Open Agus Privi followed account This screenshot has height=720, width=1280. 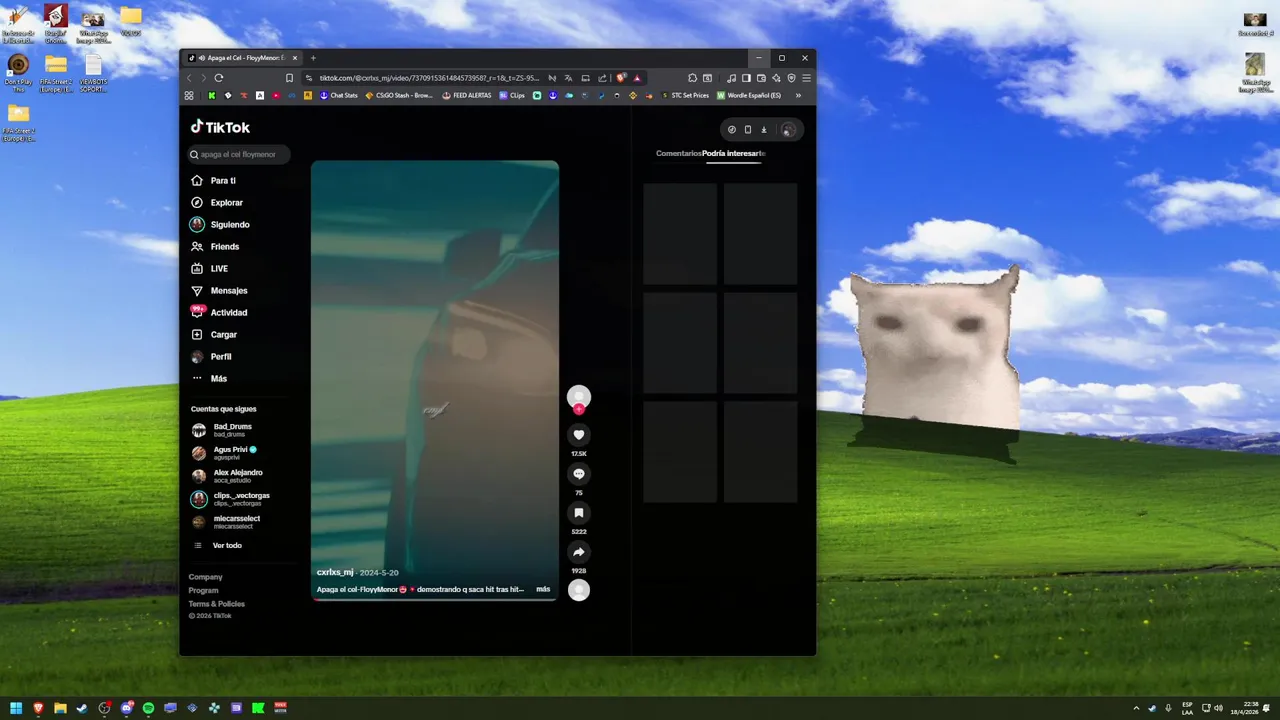[232, 453]
